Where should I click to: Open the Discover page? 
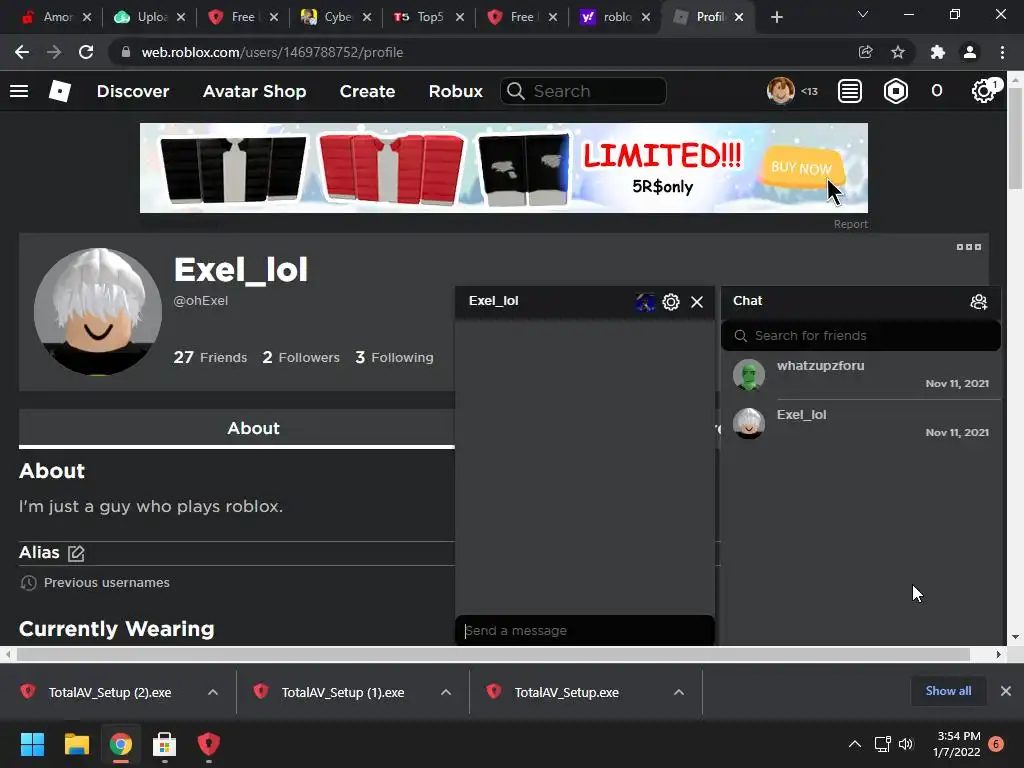[x=133, y=91]
